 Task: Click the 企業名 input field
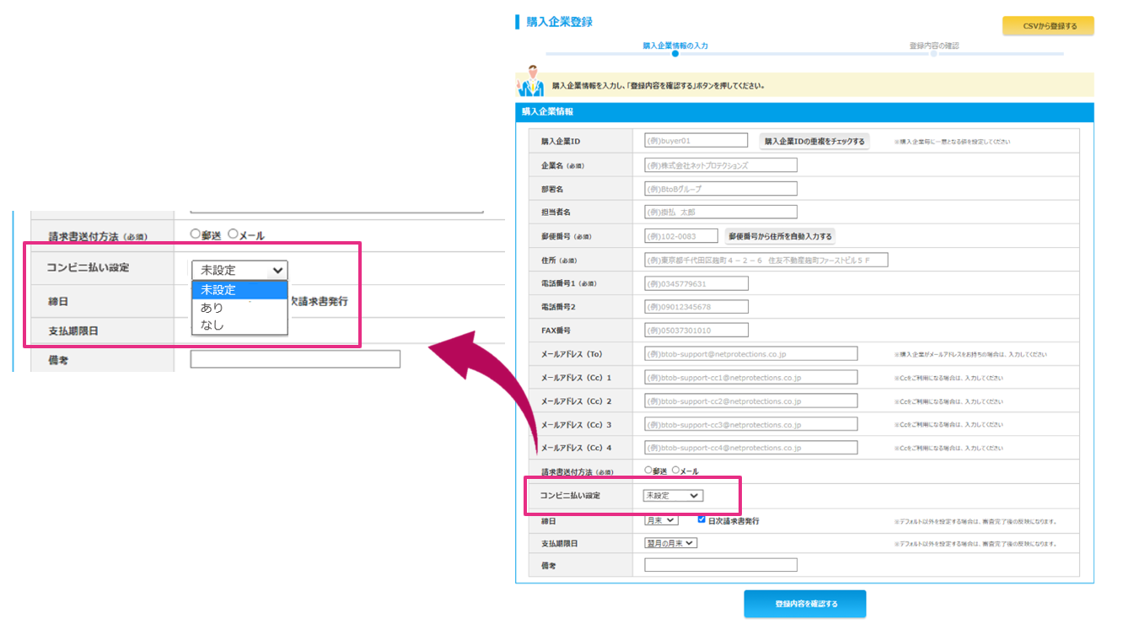(x=720, y=165)
